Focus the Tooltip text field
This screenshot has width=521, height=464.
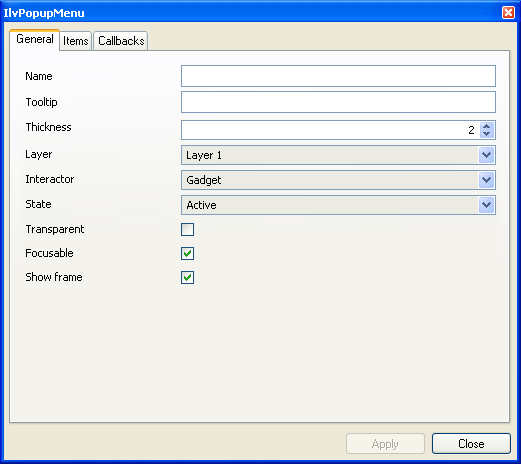[x=338, y=102]
